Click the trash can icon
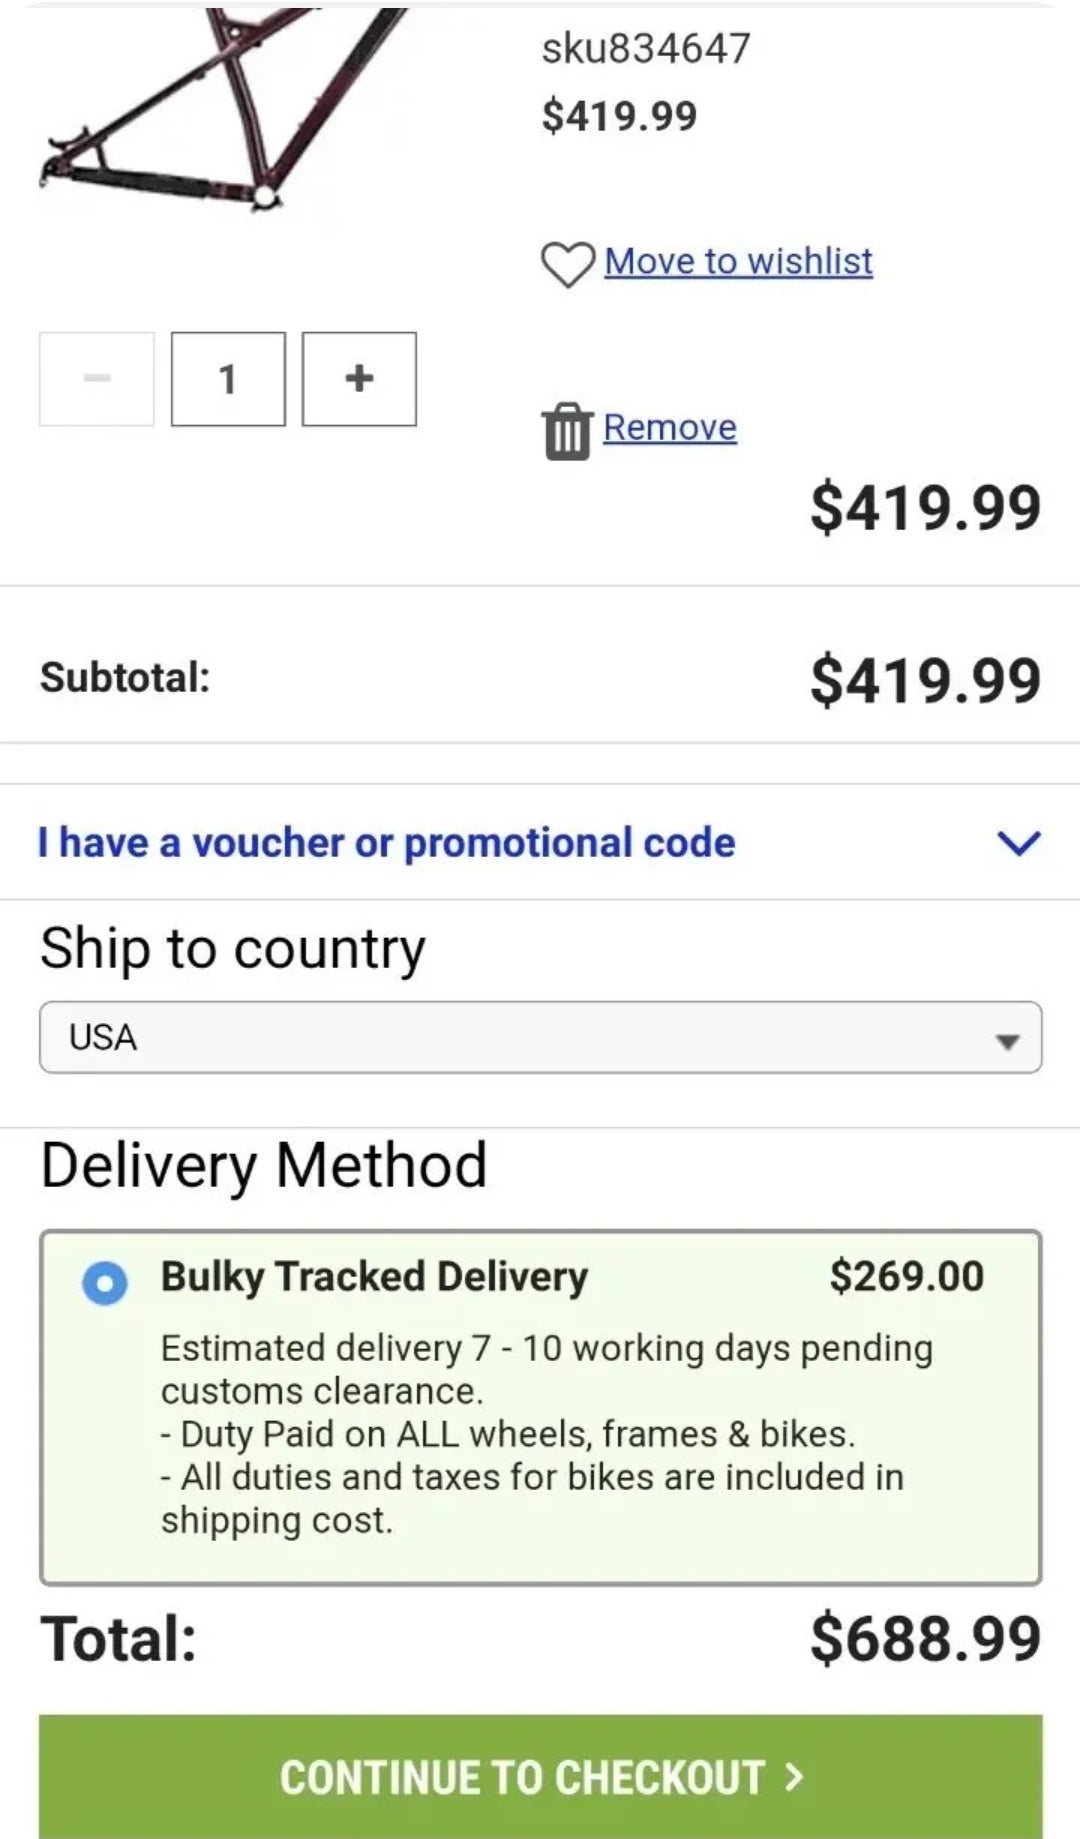Image resolution: width=1080 pixels, height=1839 pixels. click(x=567, y=431)
